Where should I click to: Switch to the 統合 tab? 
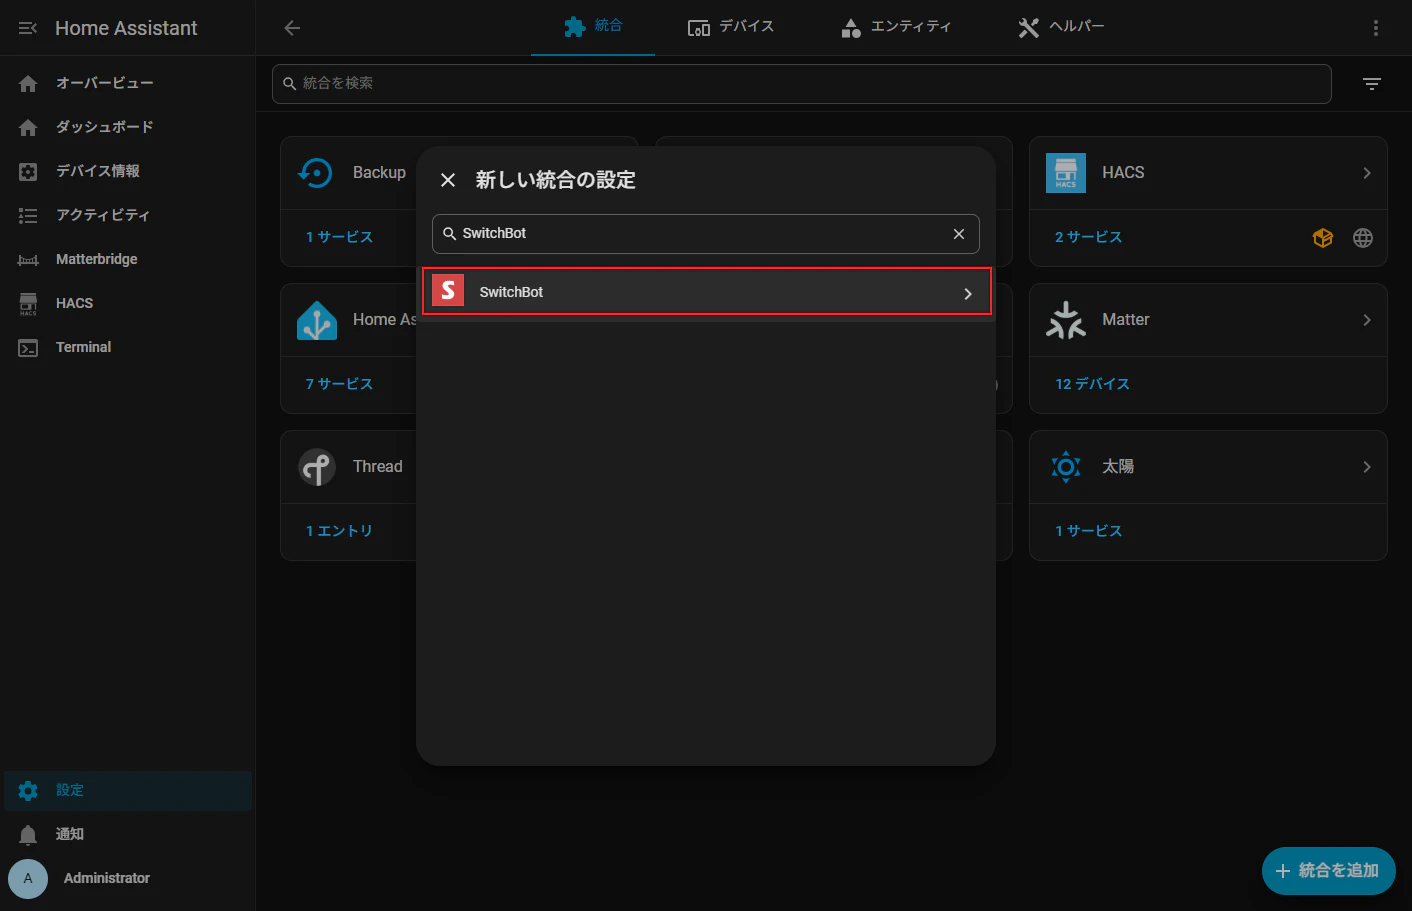coord(593,27)
